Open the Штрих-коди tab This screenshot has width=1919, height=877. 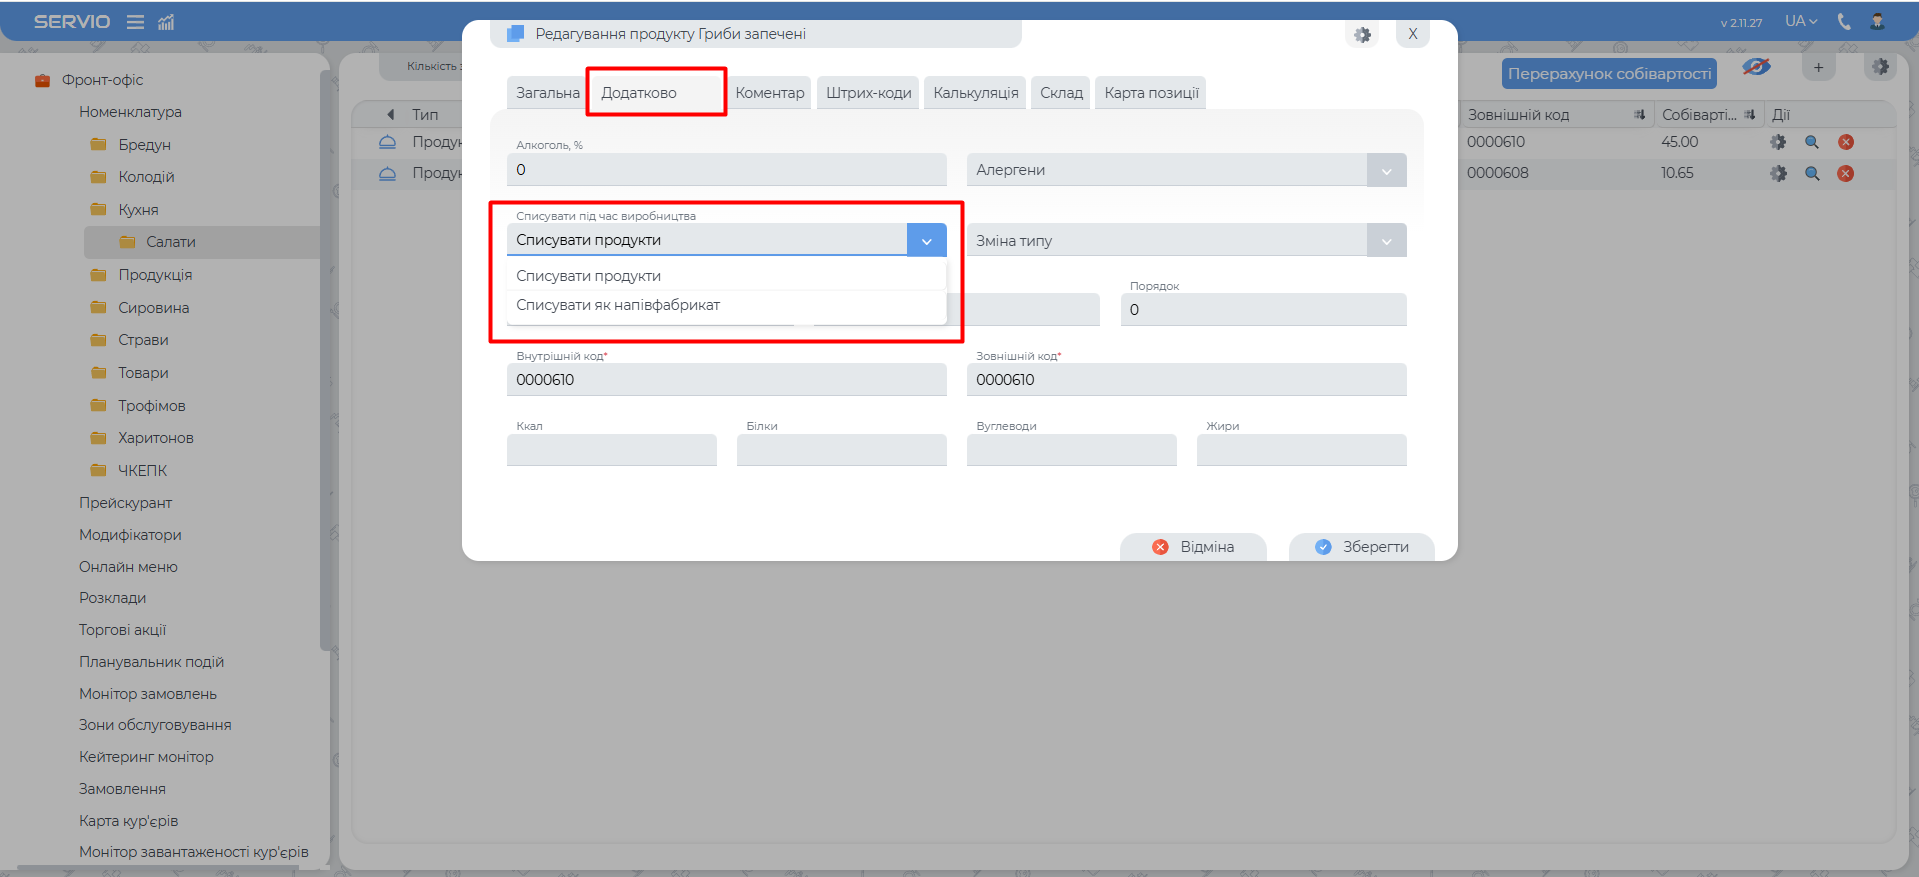click(868, 93)
